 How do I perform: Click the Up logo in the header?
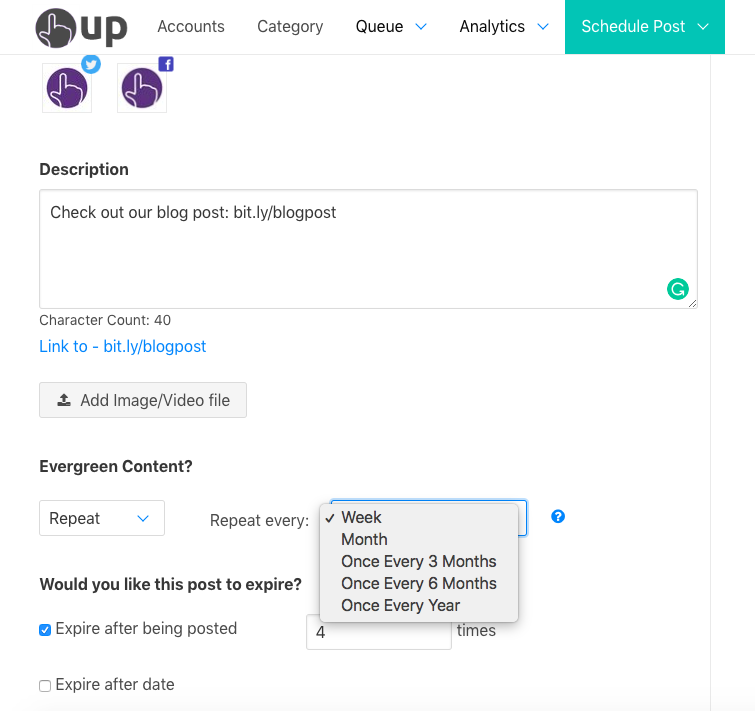(81, 27)
